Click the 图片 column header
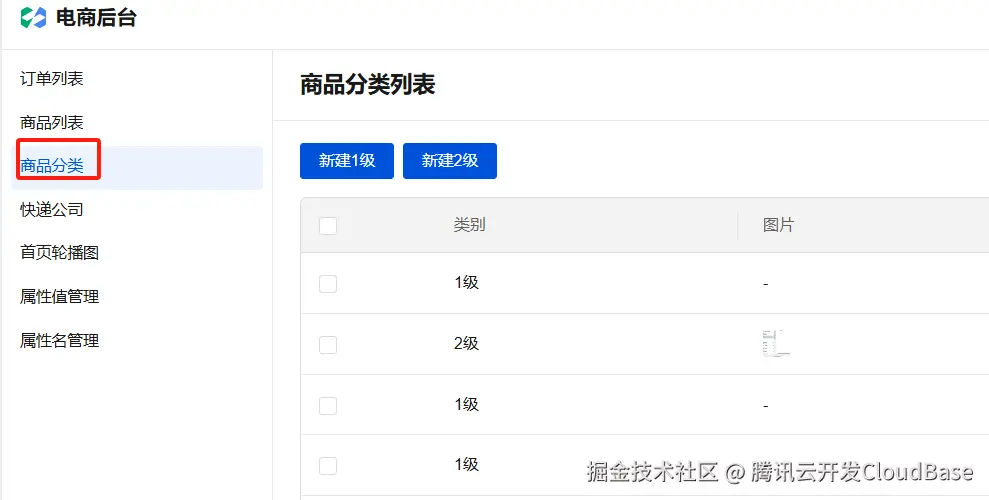The height and width of the screenshot is (500, 989). point(778,226)
